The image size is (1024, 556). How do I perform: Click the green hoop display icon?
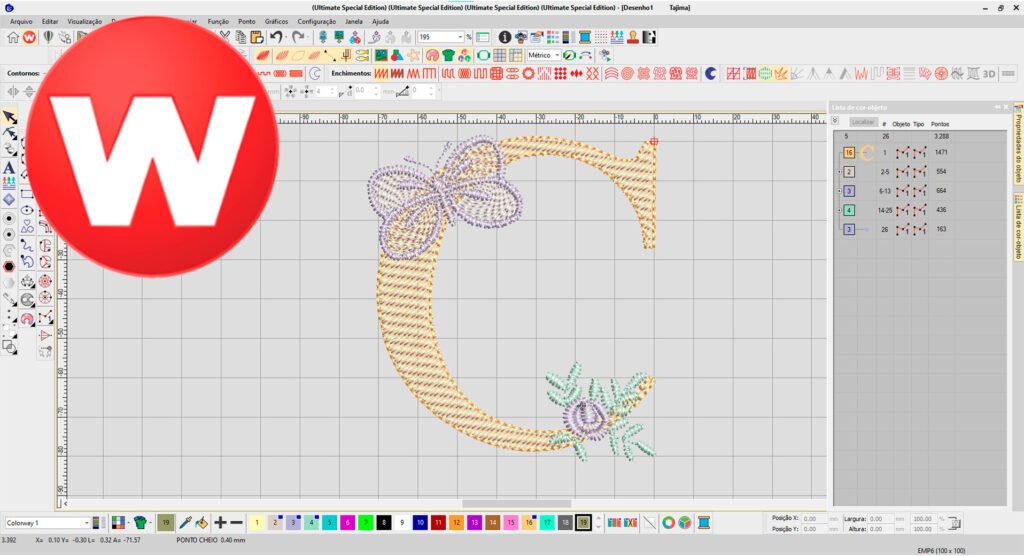pyautogui.click(x=483, y=56)
